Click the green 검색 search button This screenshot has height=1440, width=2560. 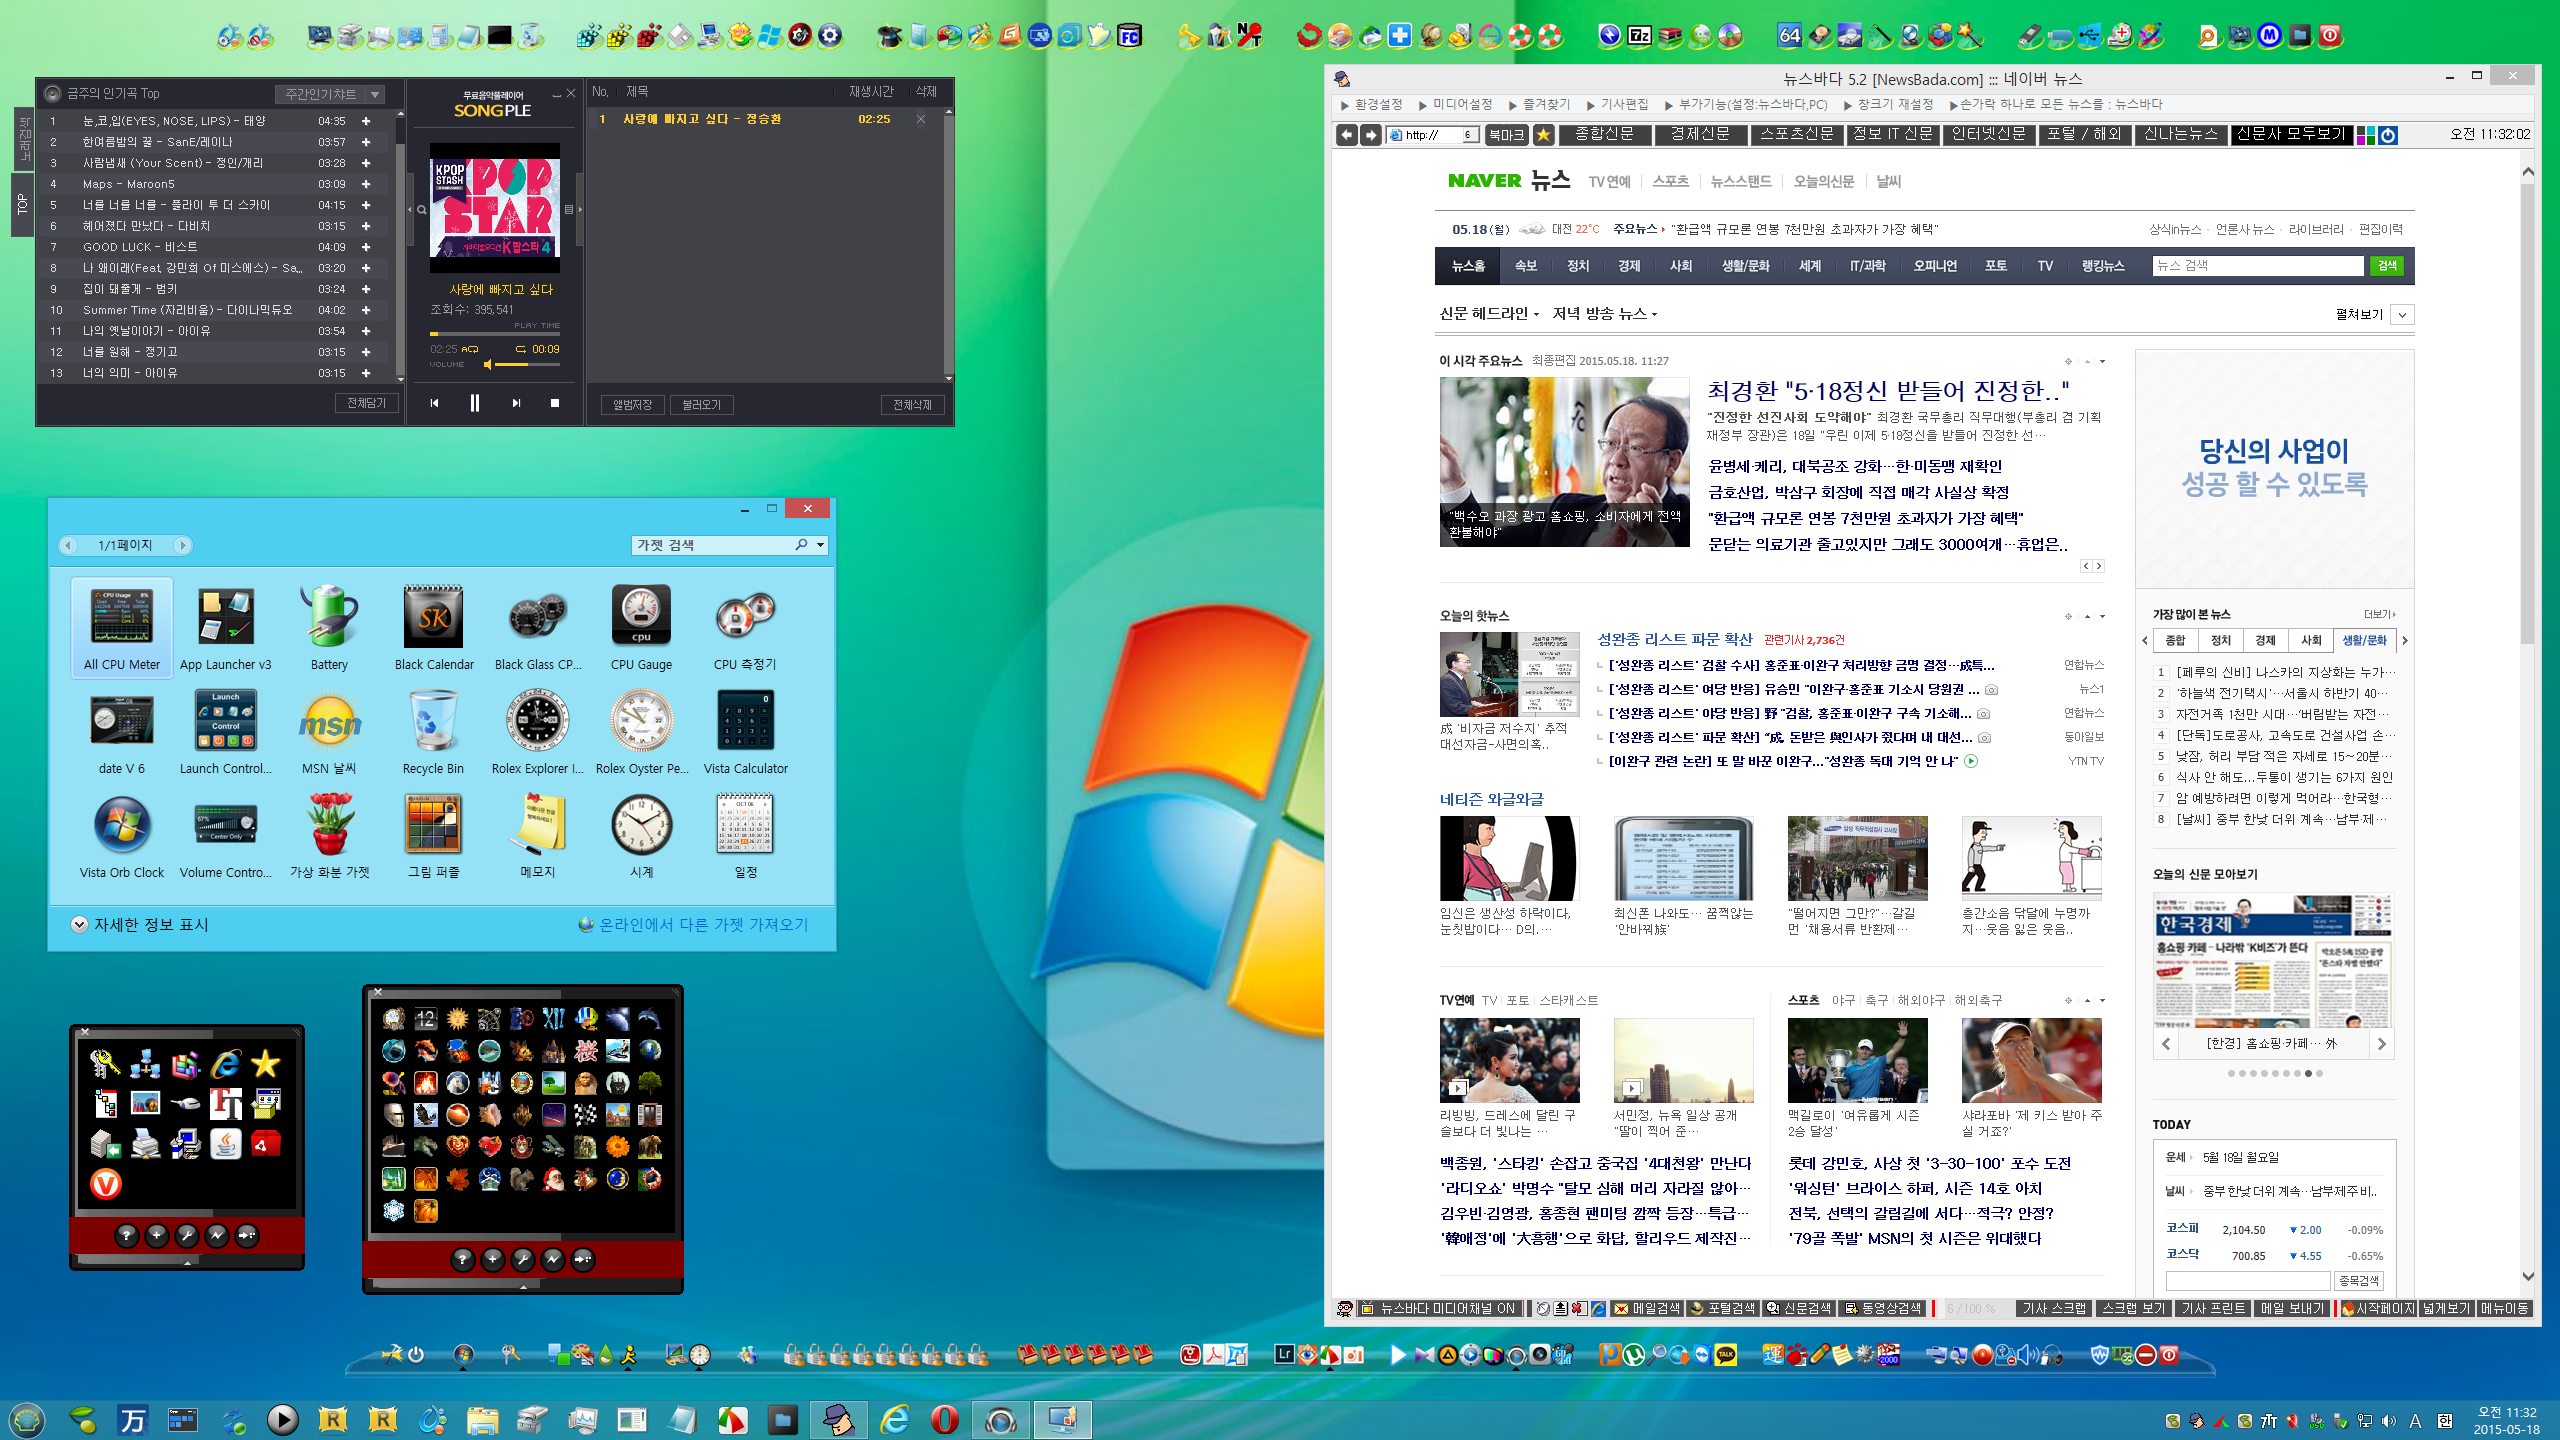coord(2387,266)
